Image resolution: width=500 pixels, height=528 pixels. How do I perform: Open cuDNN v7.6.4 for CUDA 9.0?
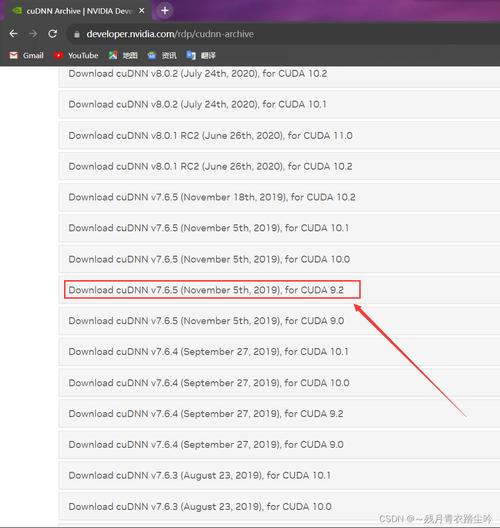tap(279, 444)
